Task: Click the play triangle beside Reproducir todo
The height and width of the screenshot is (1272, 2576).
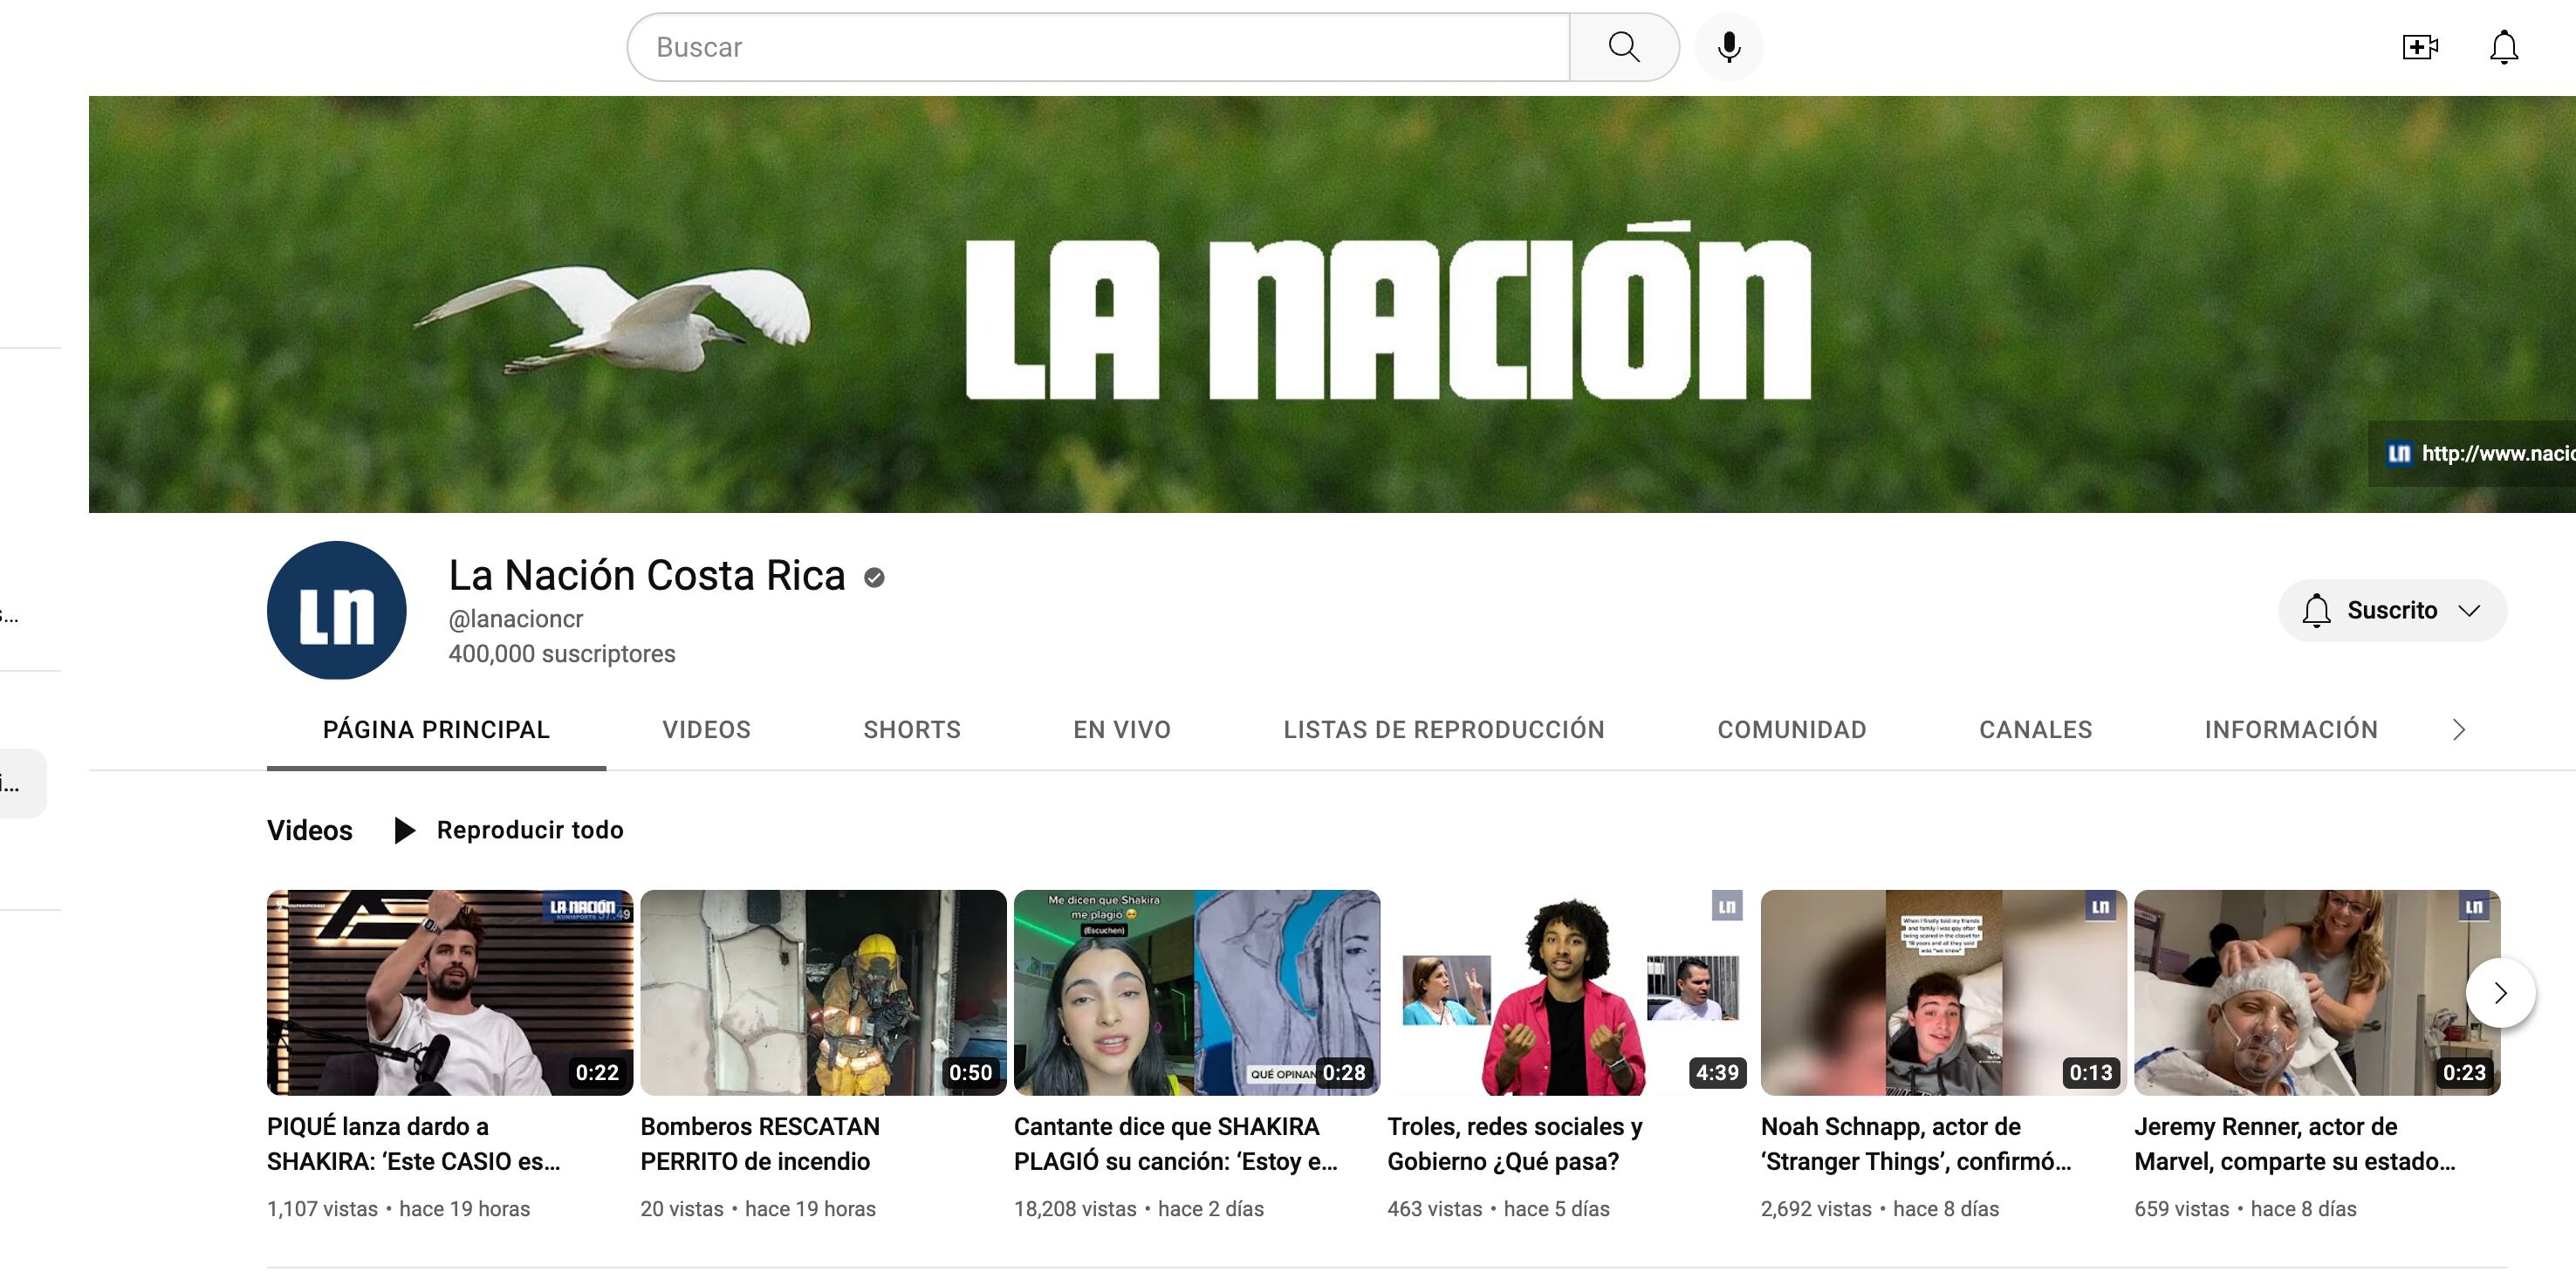Action: pyautogui.click(x=404, y=830)
